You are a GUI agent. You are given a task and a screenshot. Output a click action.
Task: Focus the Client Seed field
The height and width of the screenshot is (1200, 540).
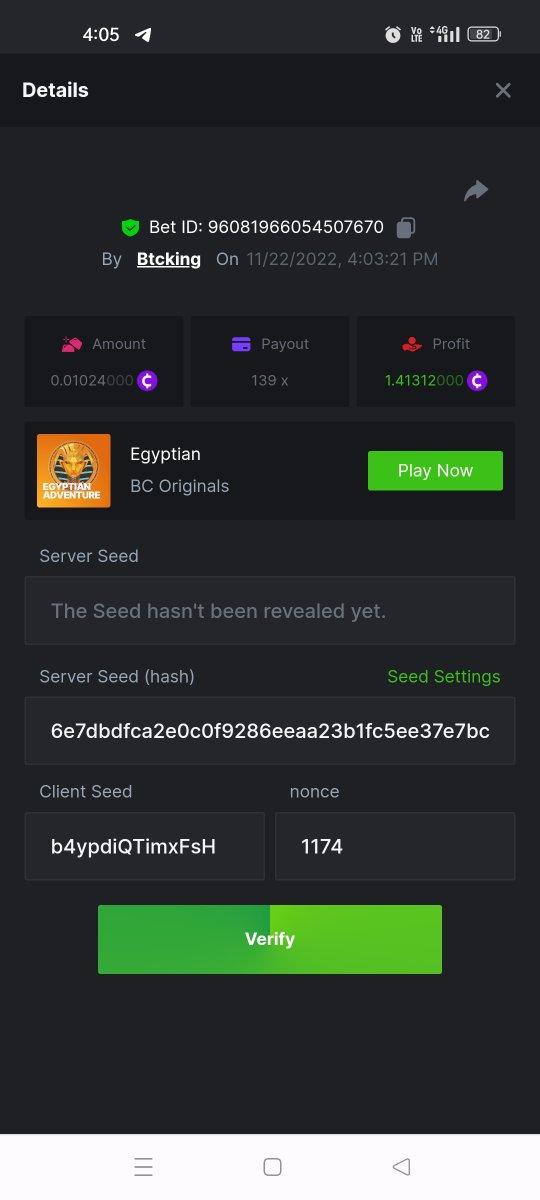(145, 846)
